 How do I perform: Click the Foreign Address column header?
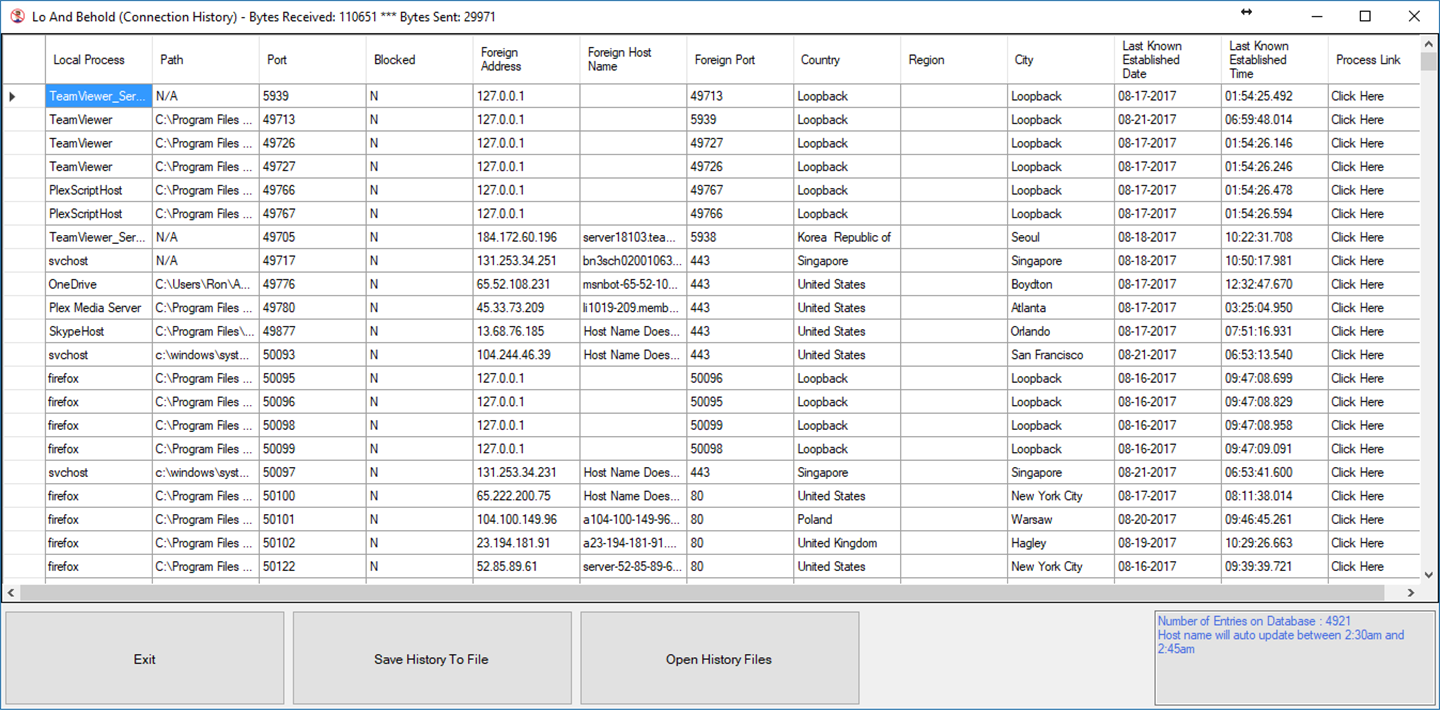point(526,60)
